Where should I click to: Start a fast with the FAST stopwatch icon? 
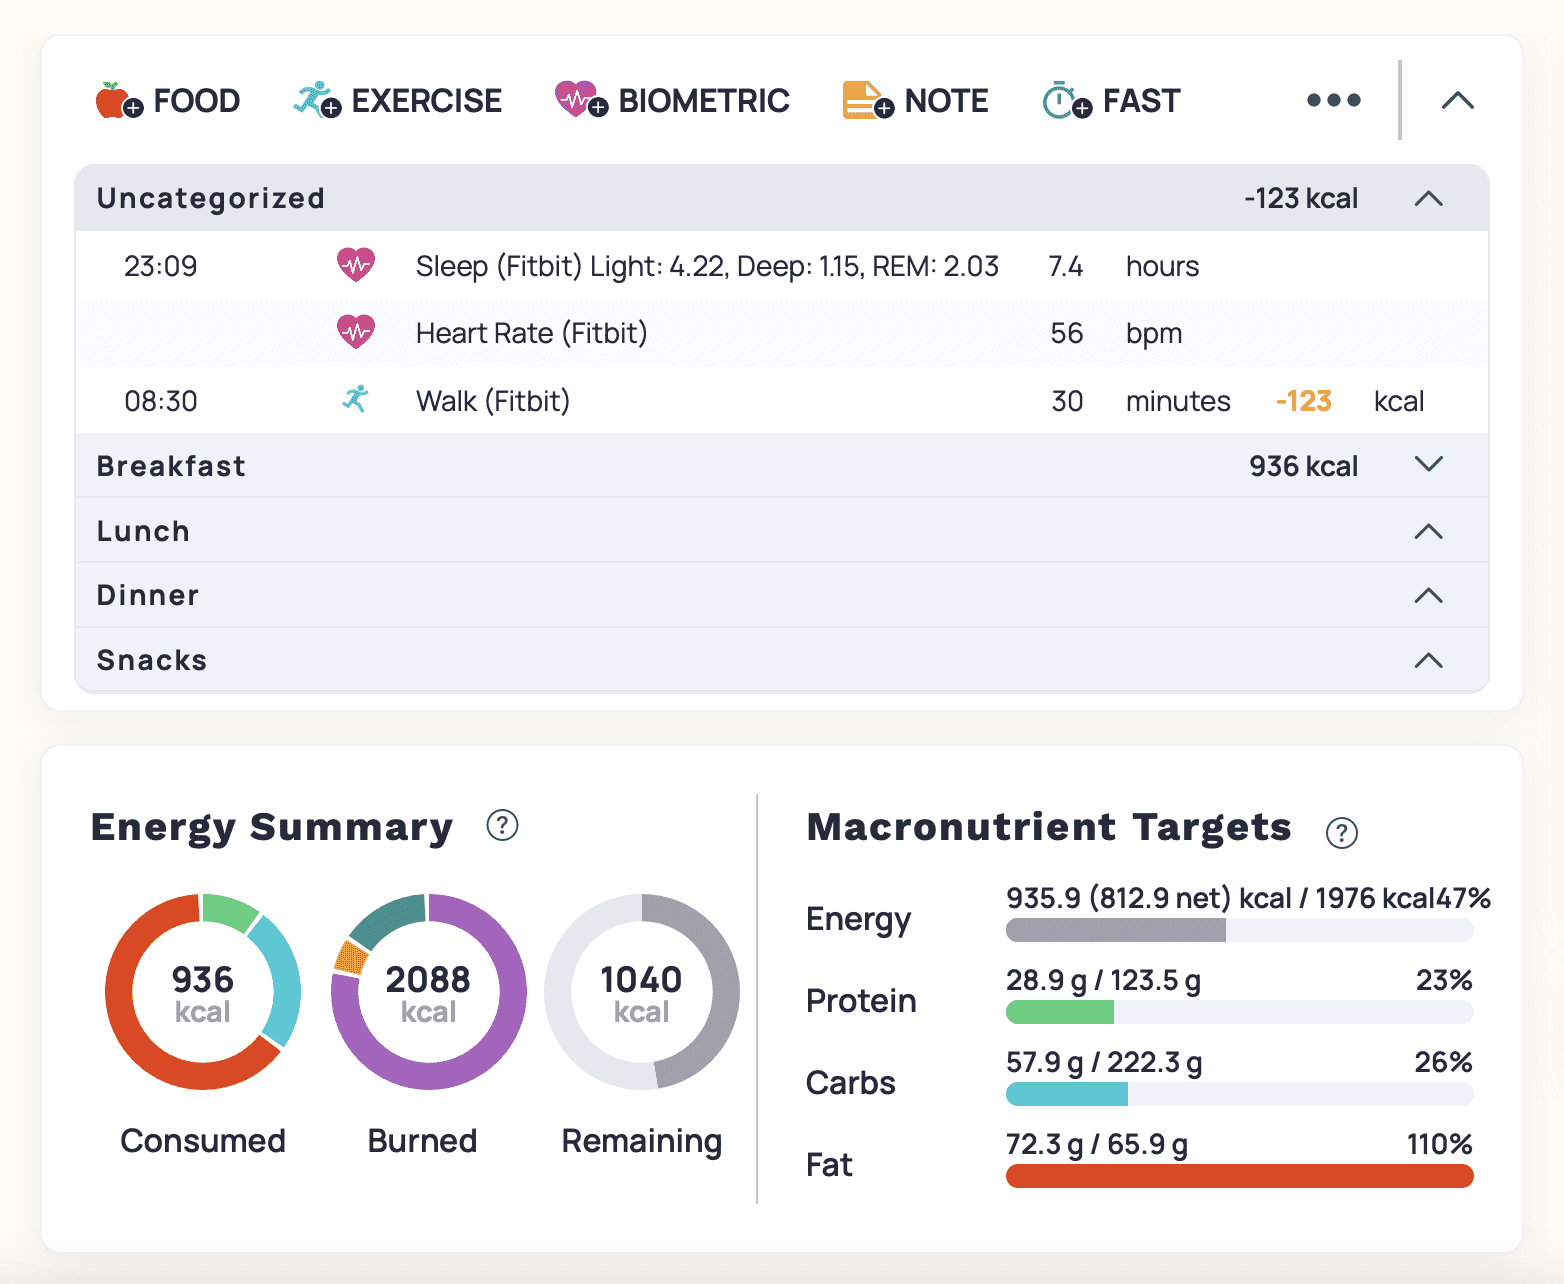click(1063, 100)
